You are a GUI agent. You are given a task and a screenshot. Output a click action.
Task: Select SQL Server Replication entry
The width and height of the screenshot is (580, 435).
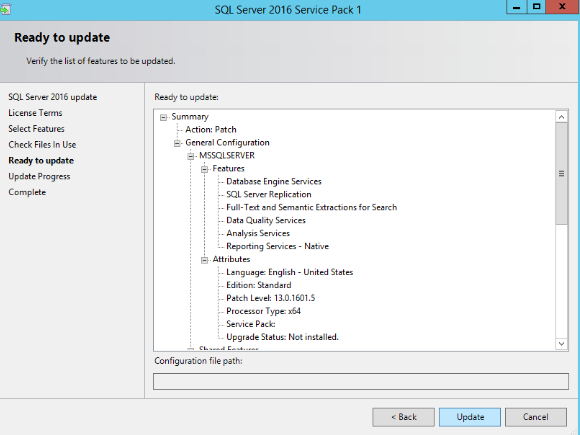269,194
